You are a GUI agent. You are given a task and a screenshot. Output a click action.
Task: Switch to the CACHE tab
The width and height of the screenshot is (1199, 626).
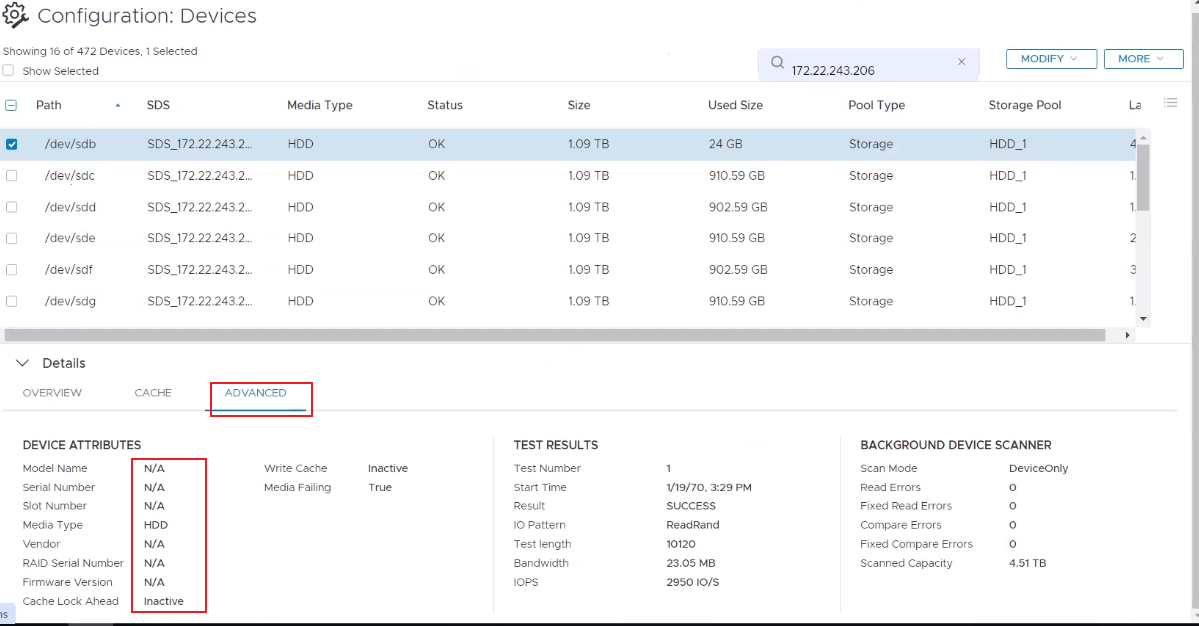(153, 393)
